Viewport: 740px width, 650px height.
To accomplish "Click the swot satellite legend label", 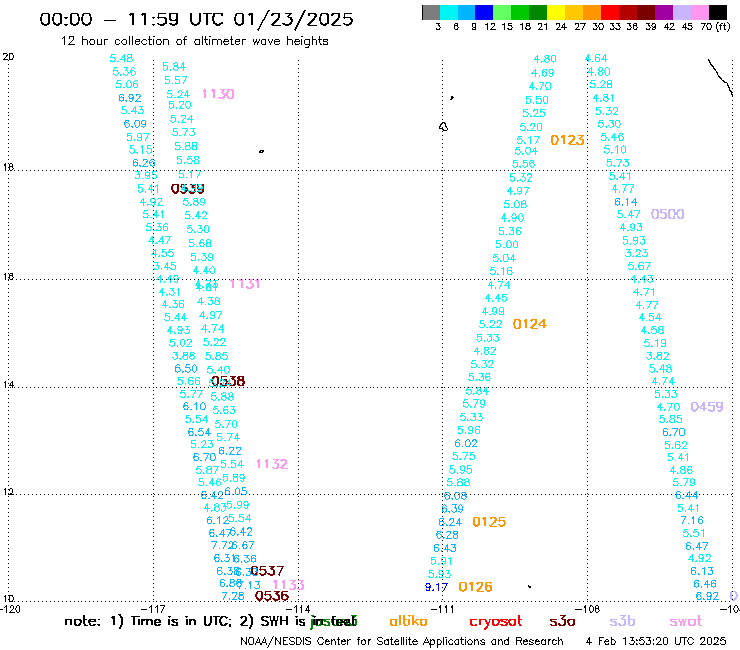I will click(x=686, y=621).
